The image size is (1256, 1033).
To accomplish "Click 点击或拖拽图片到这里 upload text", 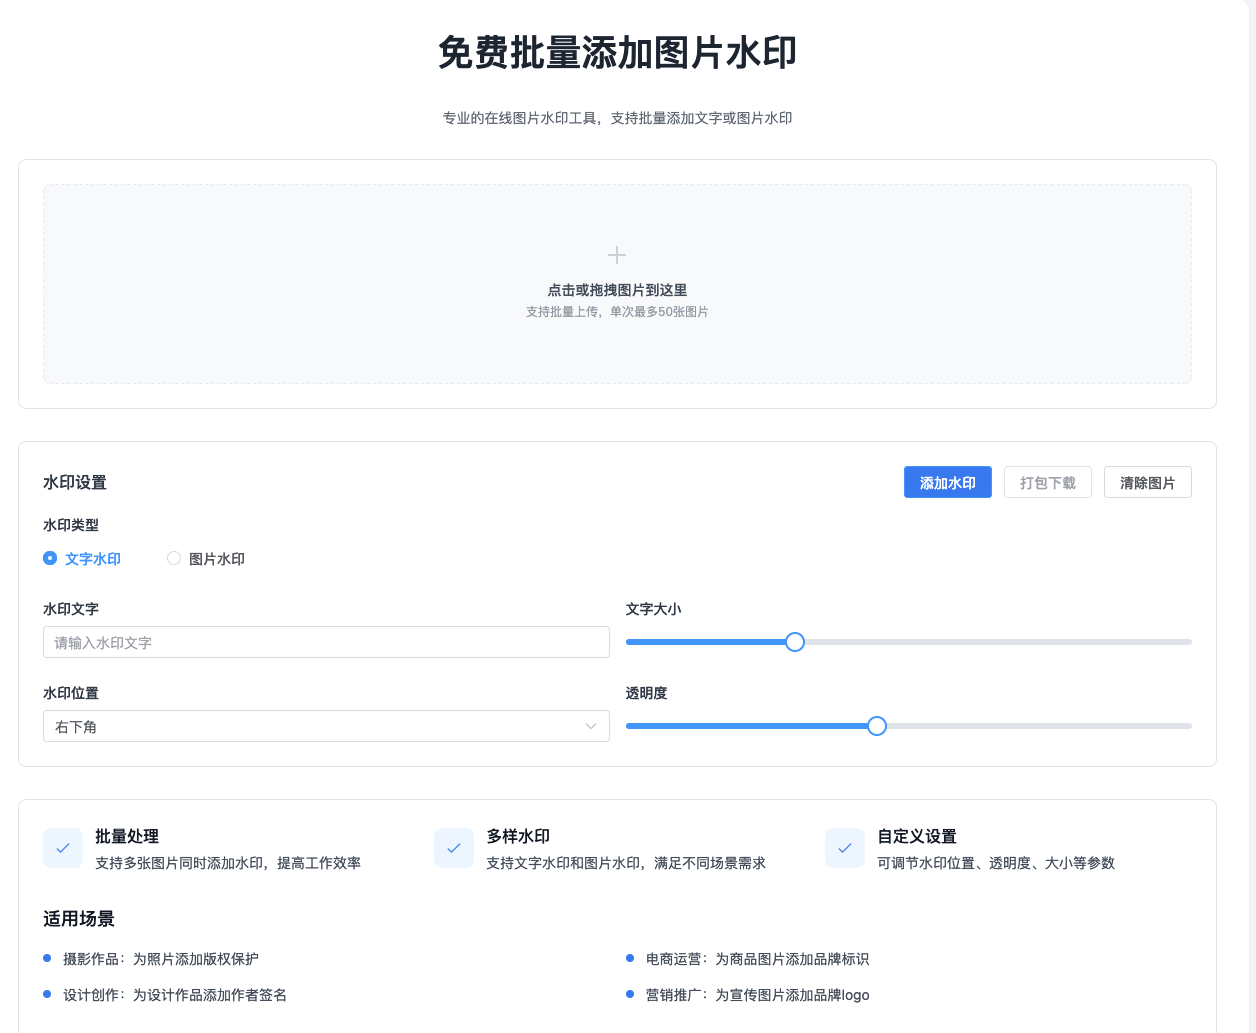I will (617, 290).
